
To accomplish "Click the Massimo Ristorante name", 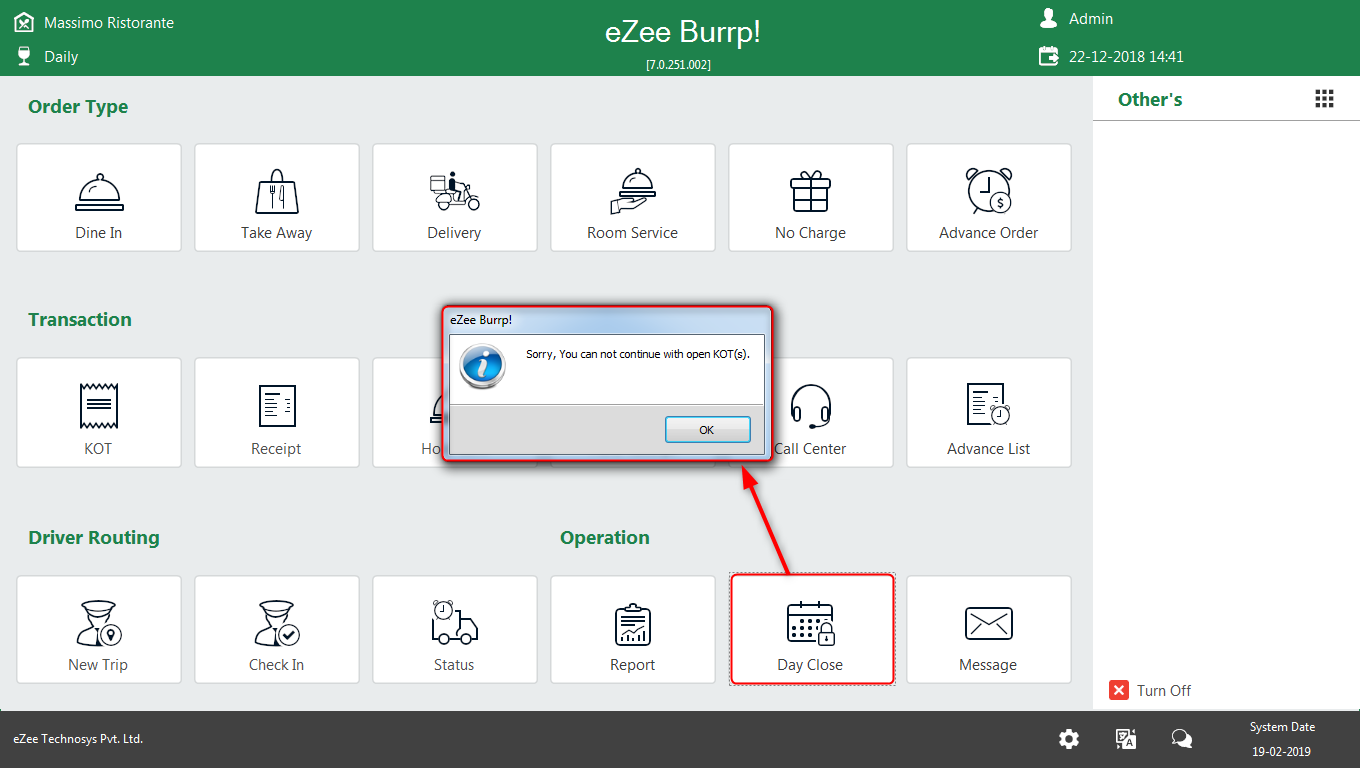I will tap(109, 22).
